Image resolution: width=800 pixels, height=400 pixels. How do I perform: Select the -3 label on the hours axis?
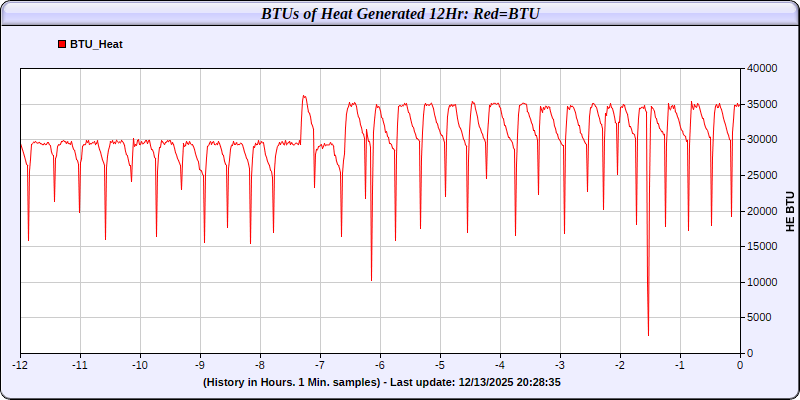click(x=560, y=365)
